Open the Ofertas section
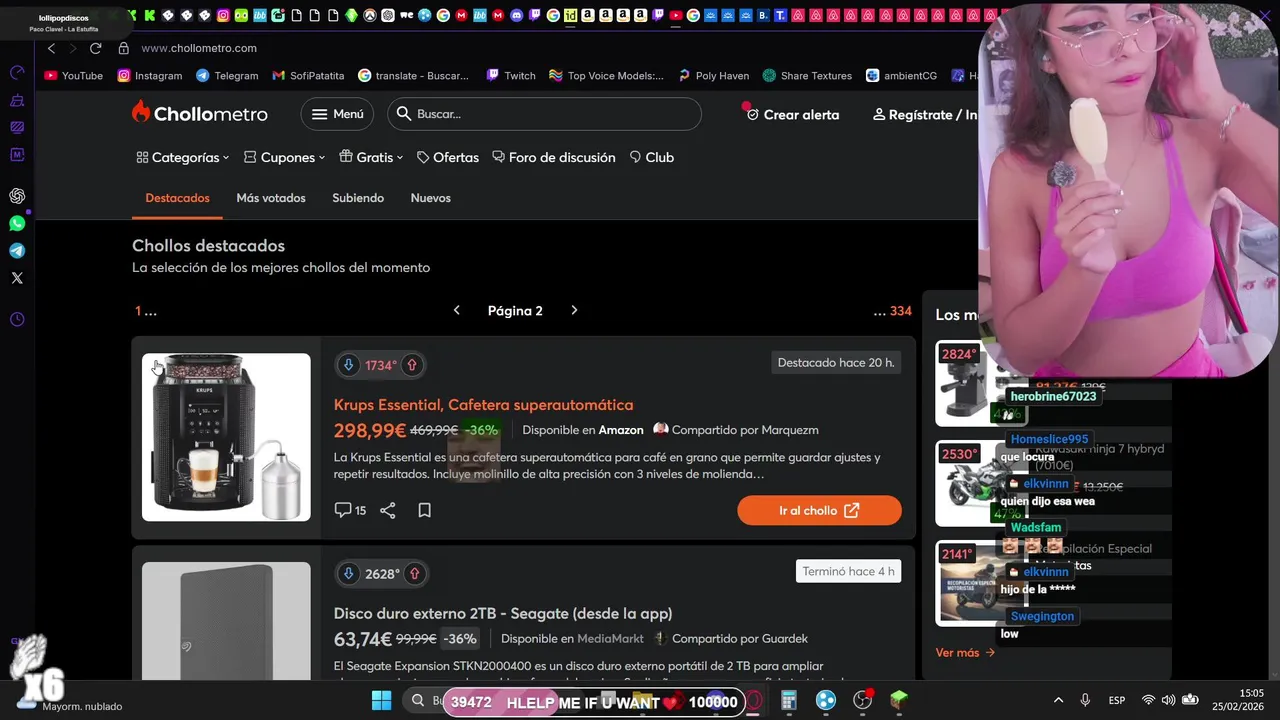This screenshot has height=720, width=1280. click(x=447, y=157)
